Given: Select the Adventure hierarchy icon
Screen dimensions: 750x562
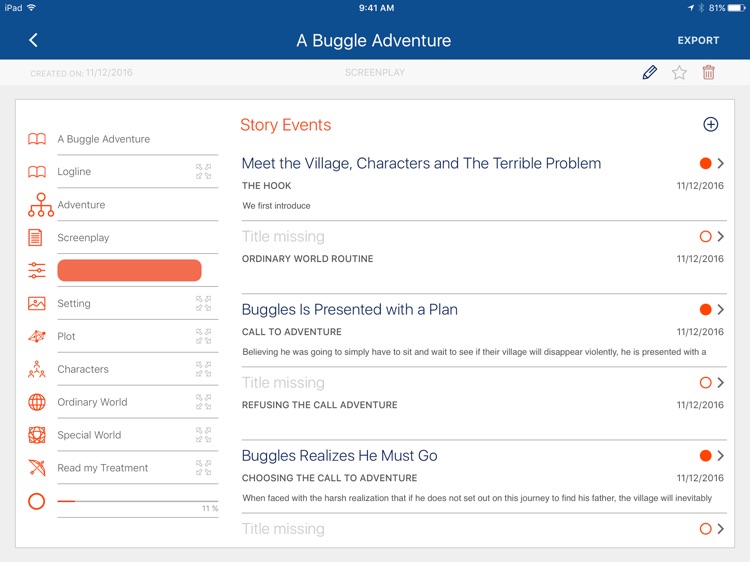Looking at the screenshot, I should [41, 205].
